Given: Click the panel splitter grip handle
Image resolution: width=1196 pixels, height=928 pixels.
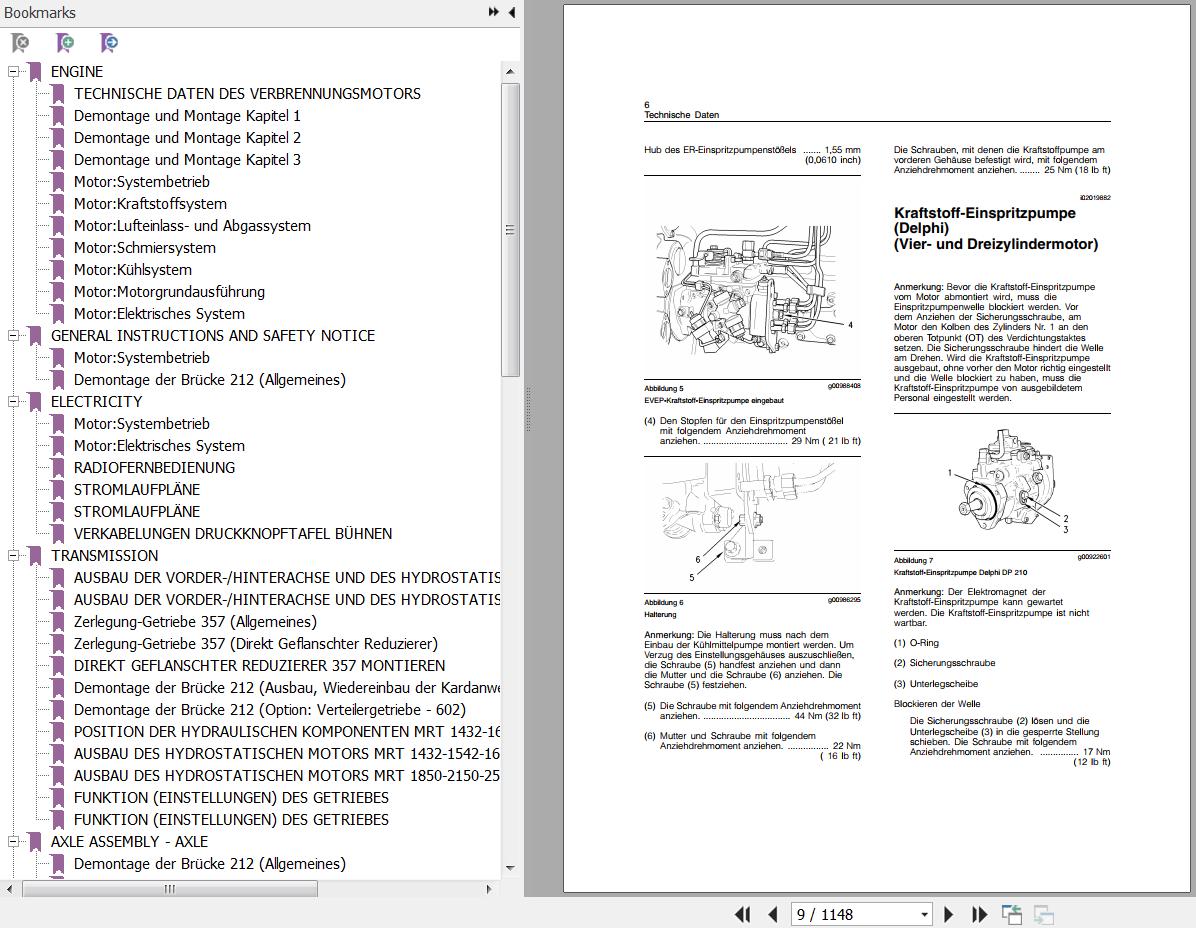Looking at the screenshot, I should pos(528,409).
